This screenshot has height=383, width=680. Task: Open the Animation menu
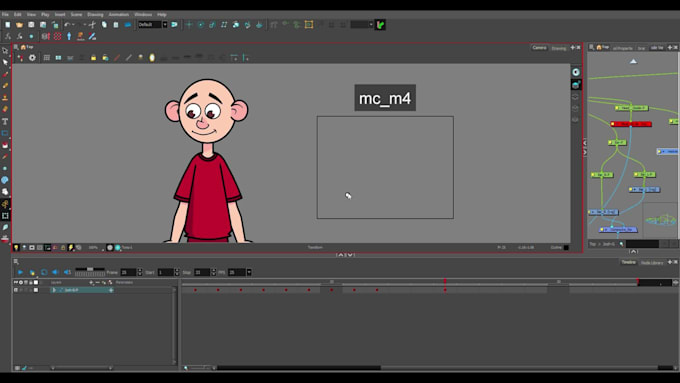pos(118,14)
